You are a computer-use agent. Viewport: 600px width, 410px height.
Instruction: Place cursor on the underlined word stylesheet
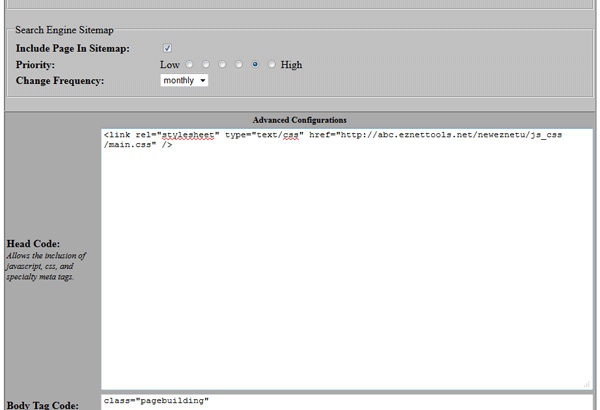[x=189, y=135]
